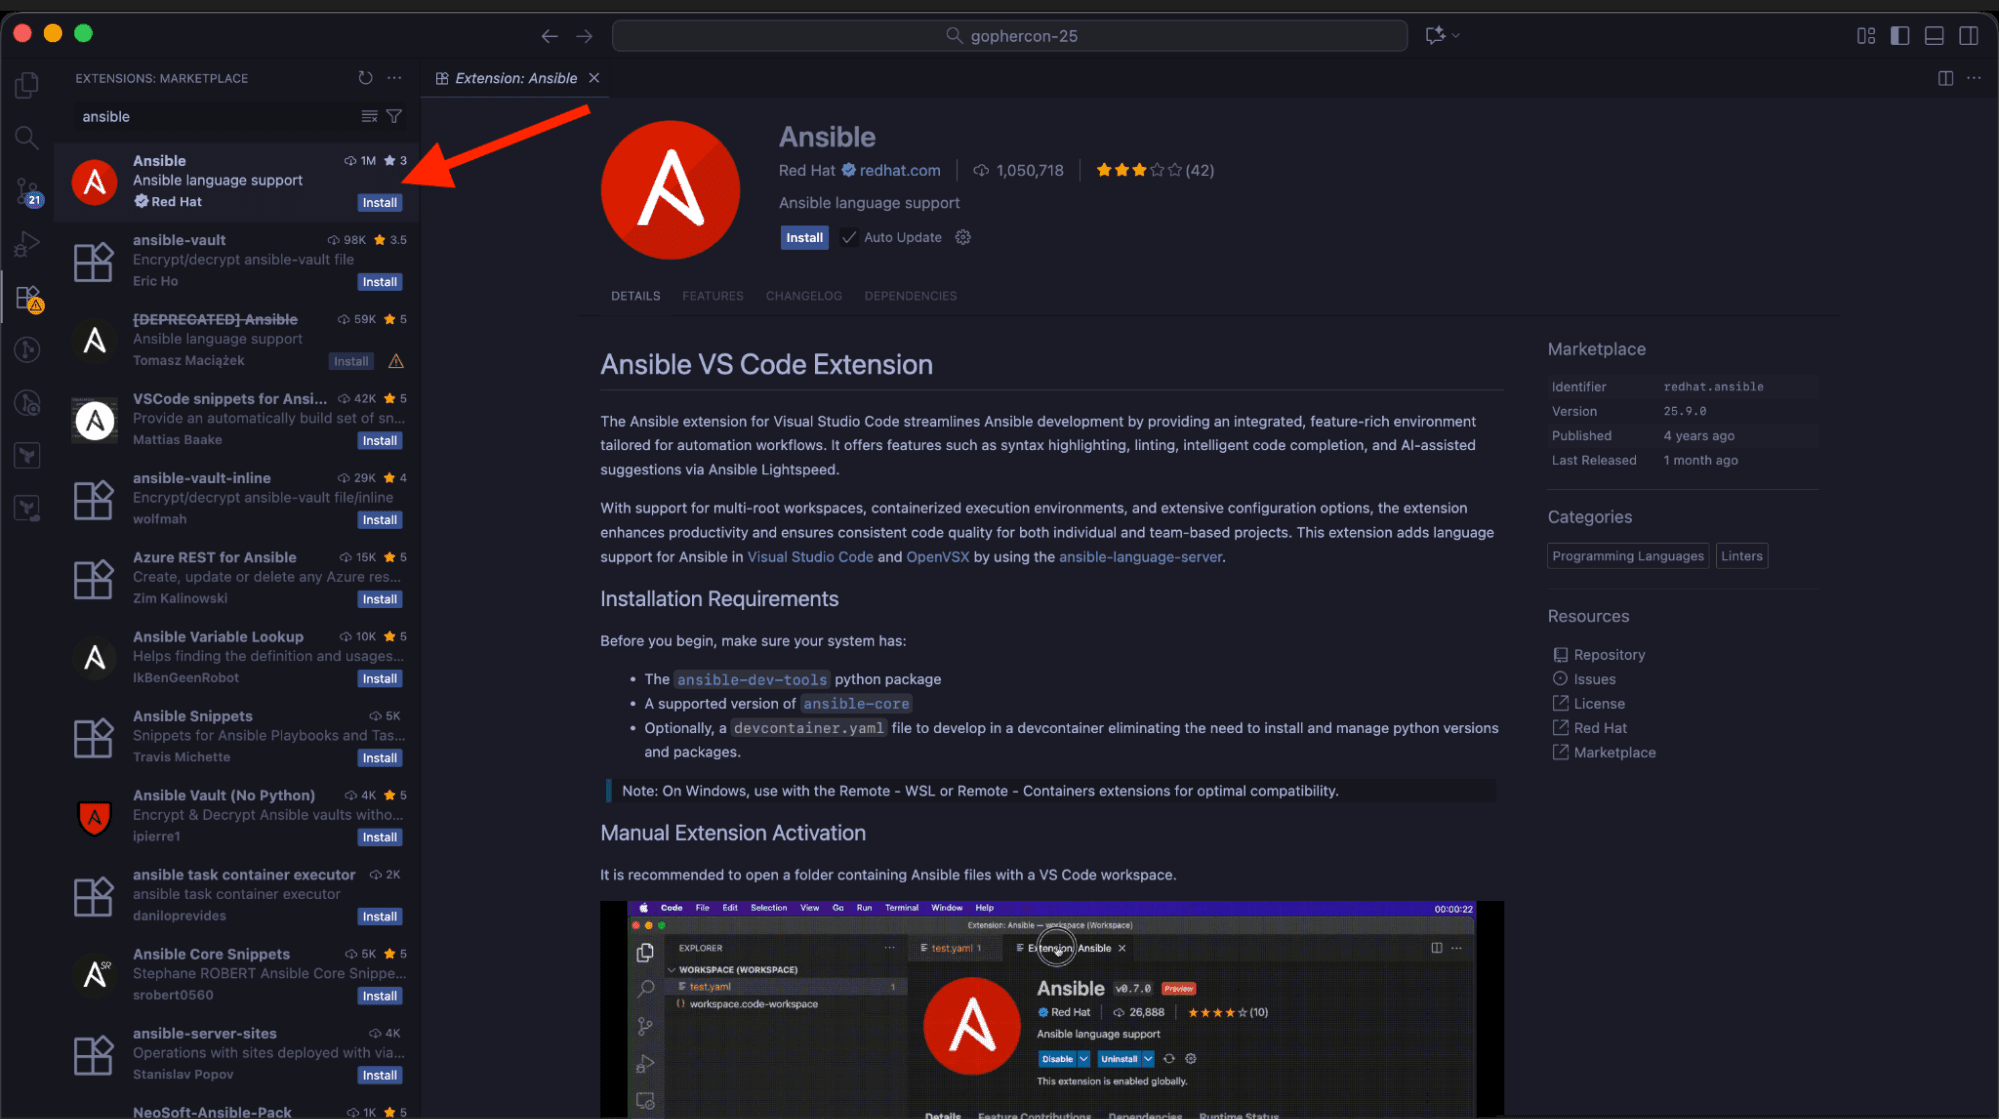Install Red Hat Ansible in the list

coord(380,203)
